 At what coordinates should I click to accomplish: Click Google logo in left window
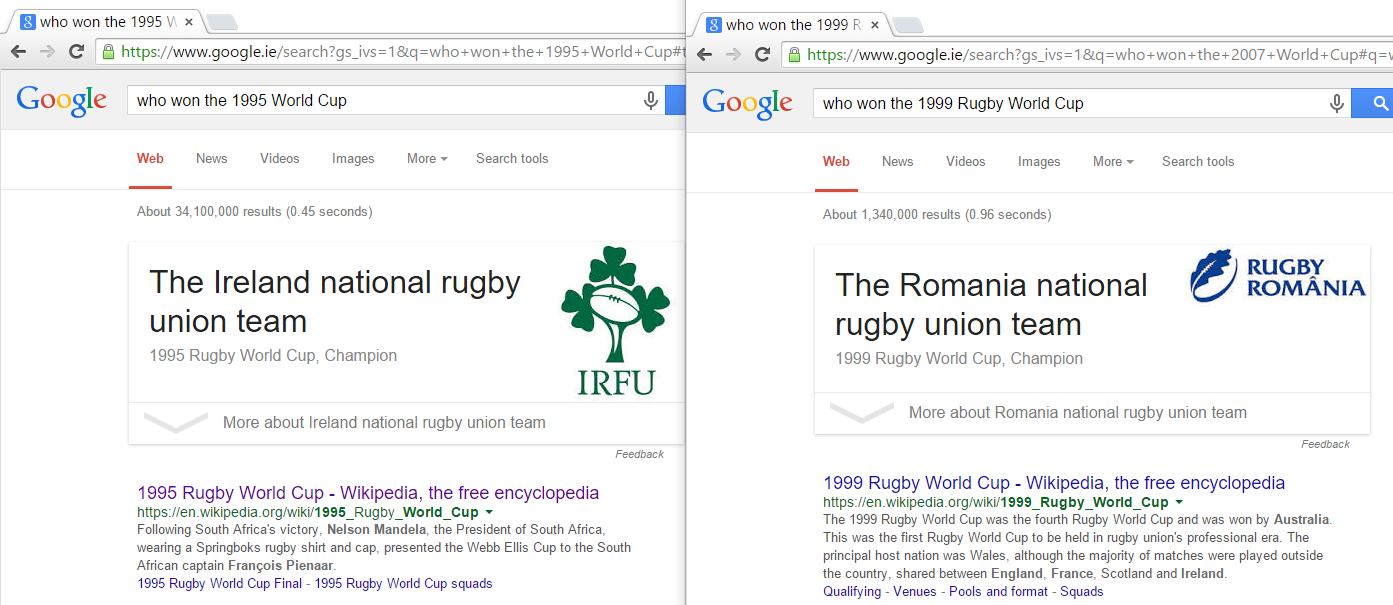tap(61, 99)
